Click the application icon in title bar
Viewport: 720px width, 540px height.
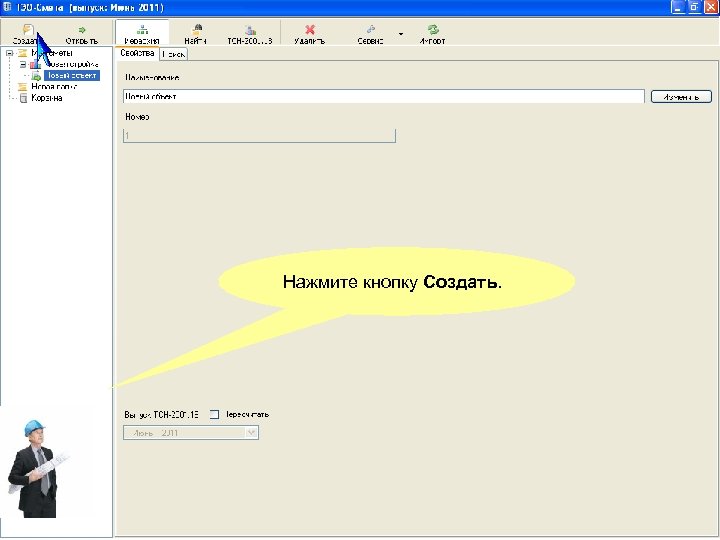7,7
